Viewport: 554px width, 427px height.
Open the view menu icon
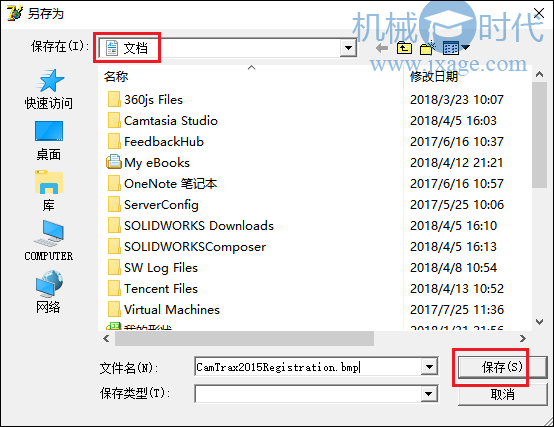point(456,48)
